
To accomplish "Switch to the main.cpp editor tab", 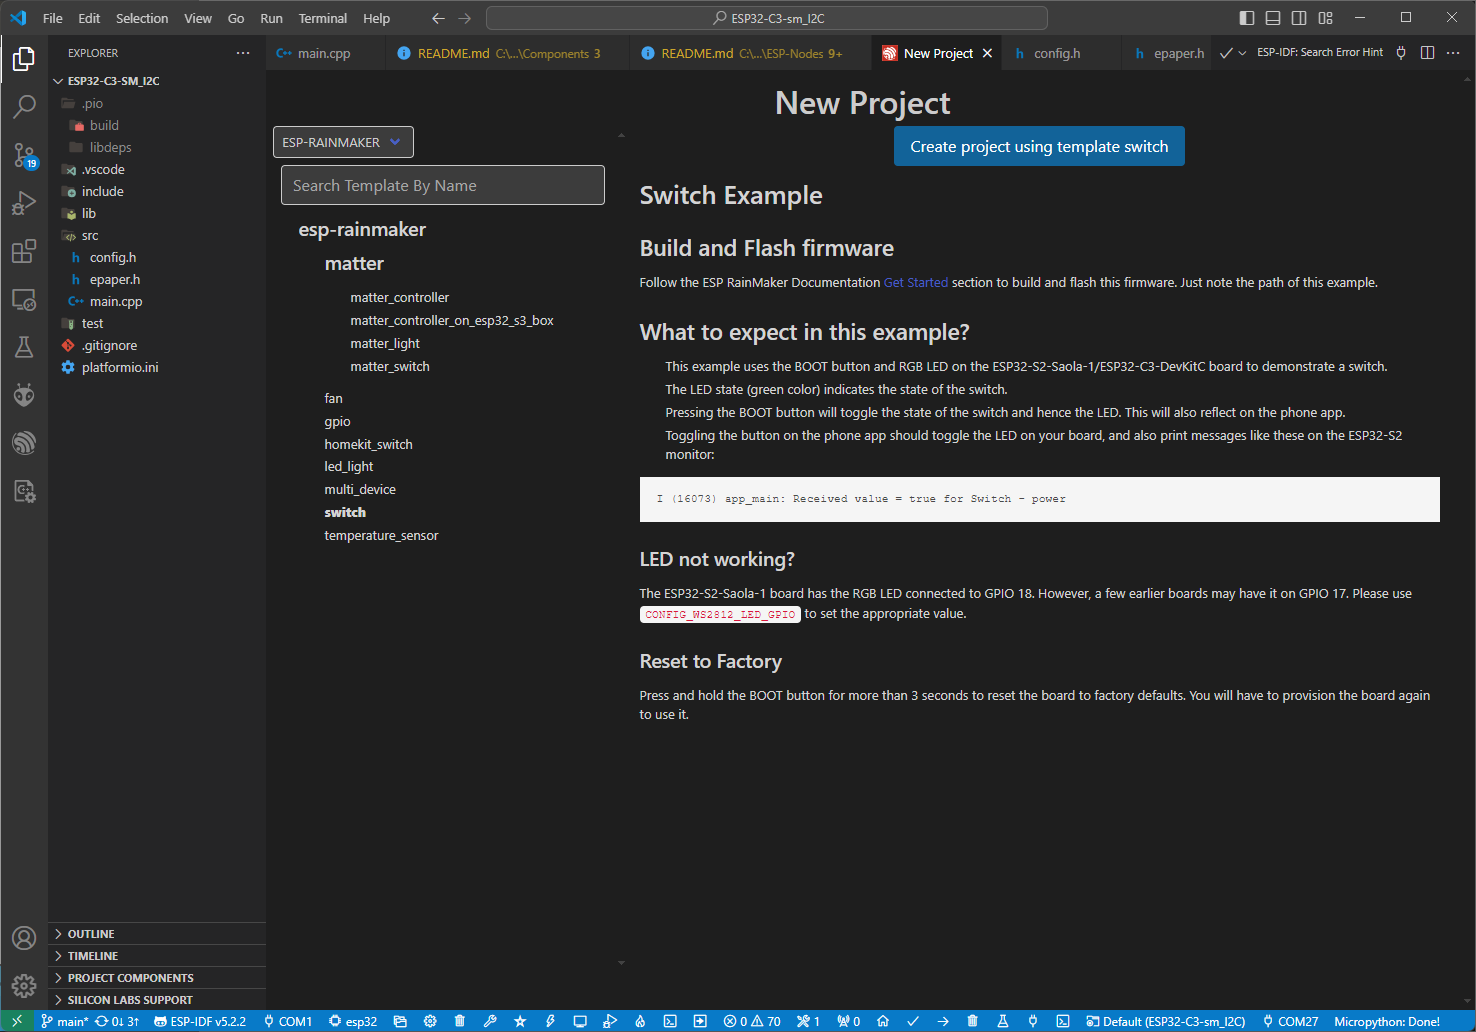I will coord(324,53).
